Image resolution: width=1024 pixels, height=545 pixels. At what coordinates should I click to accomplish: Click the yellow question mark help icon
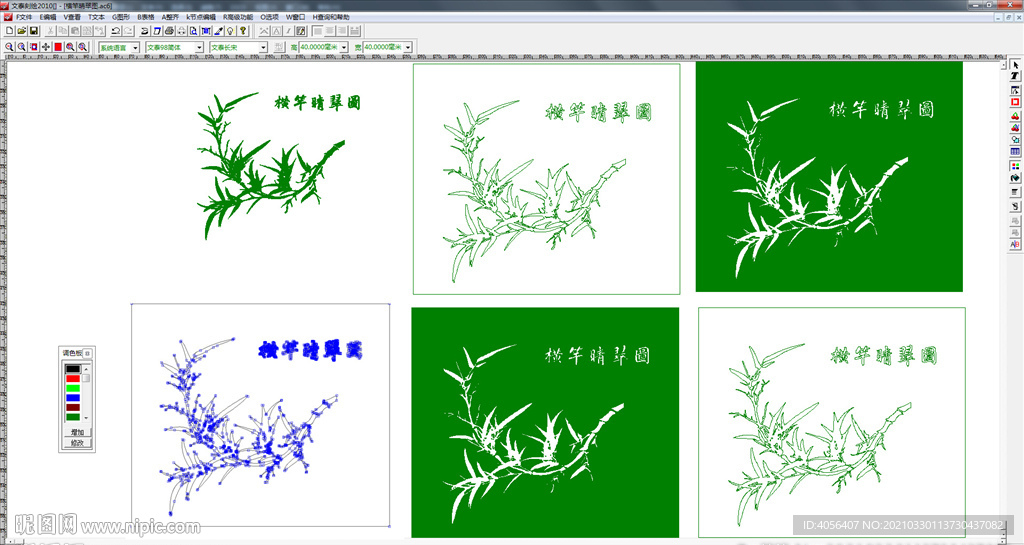click(243, 32)
